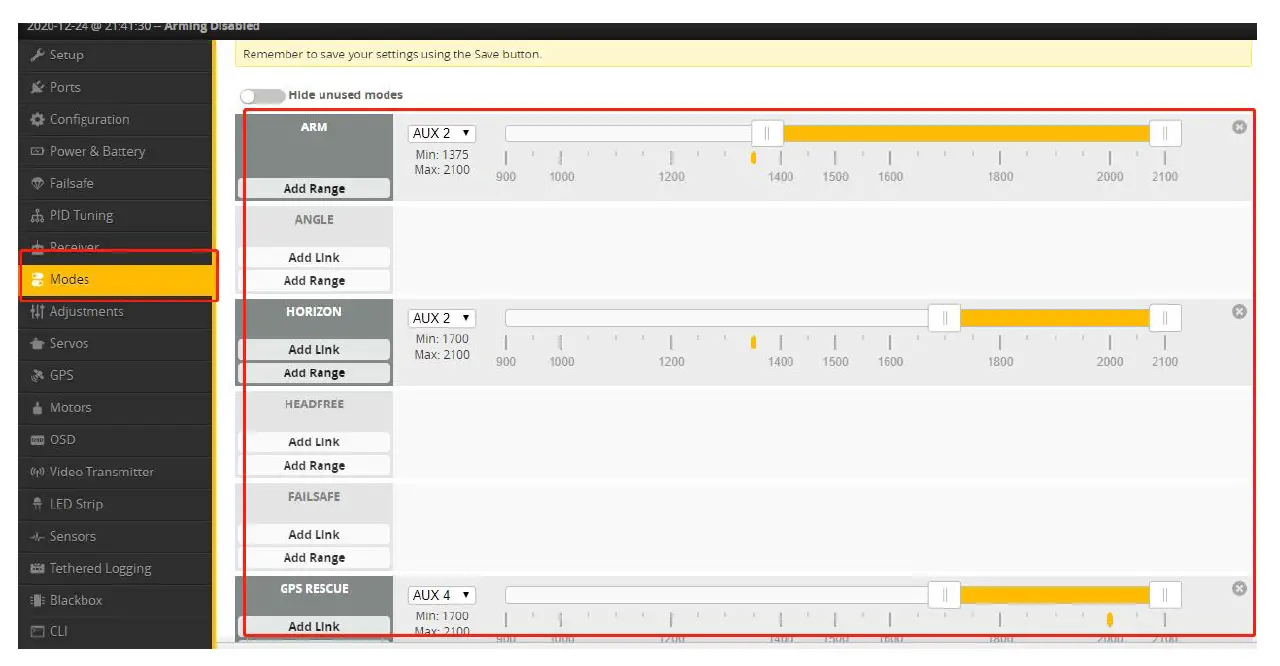Open the HORIZON channel AUX 2 dropdown

442,318
